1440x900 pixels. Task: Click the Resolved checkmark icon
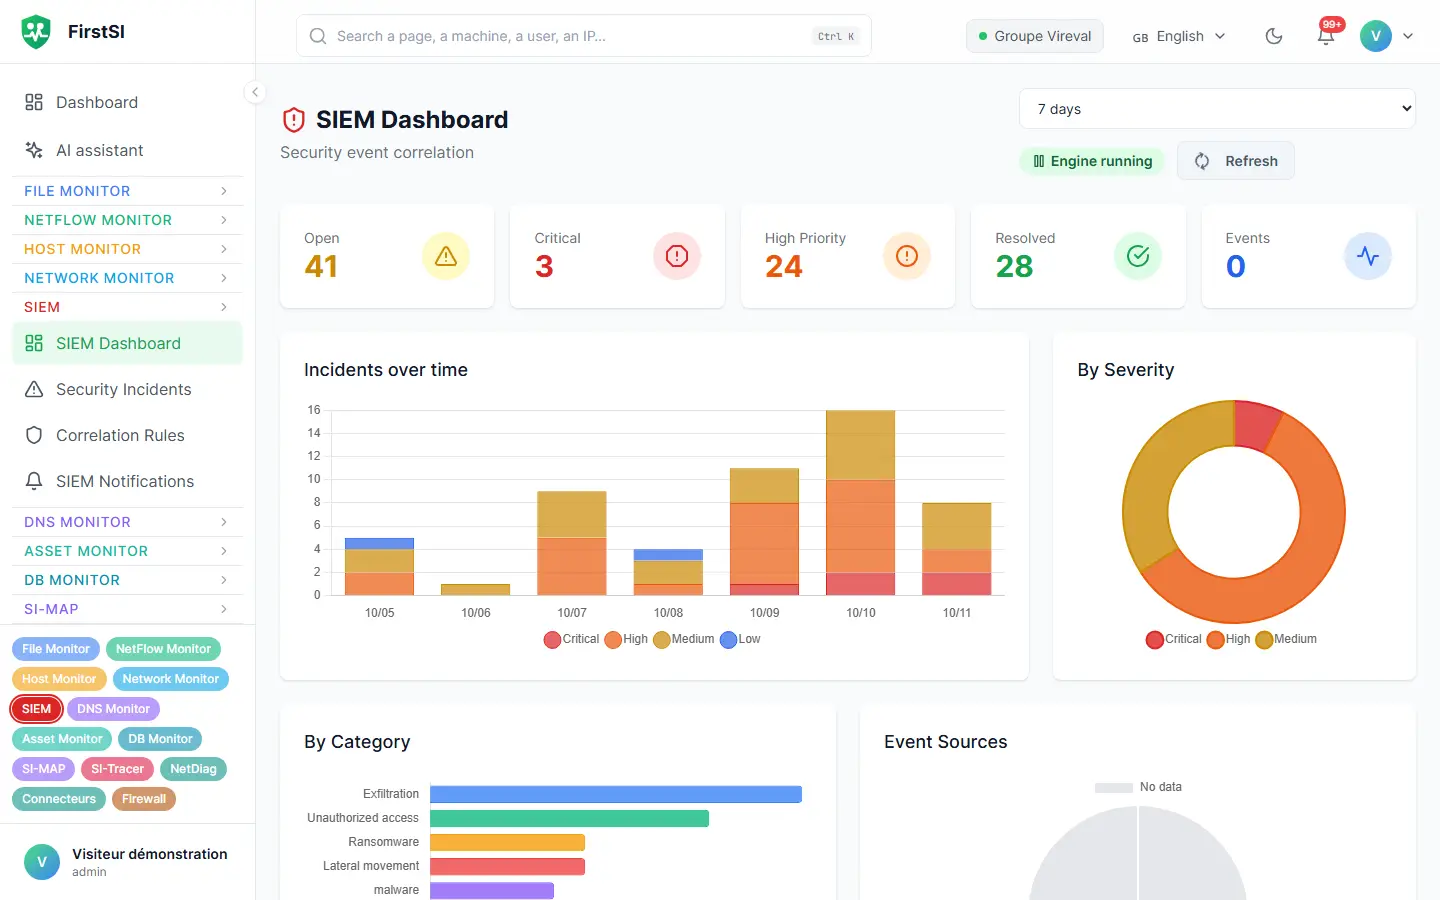point(1138,256)
